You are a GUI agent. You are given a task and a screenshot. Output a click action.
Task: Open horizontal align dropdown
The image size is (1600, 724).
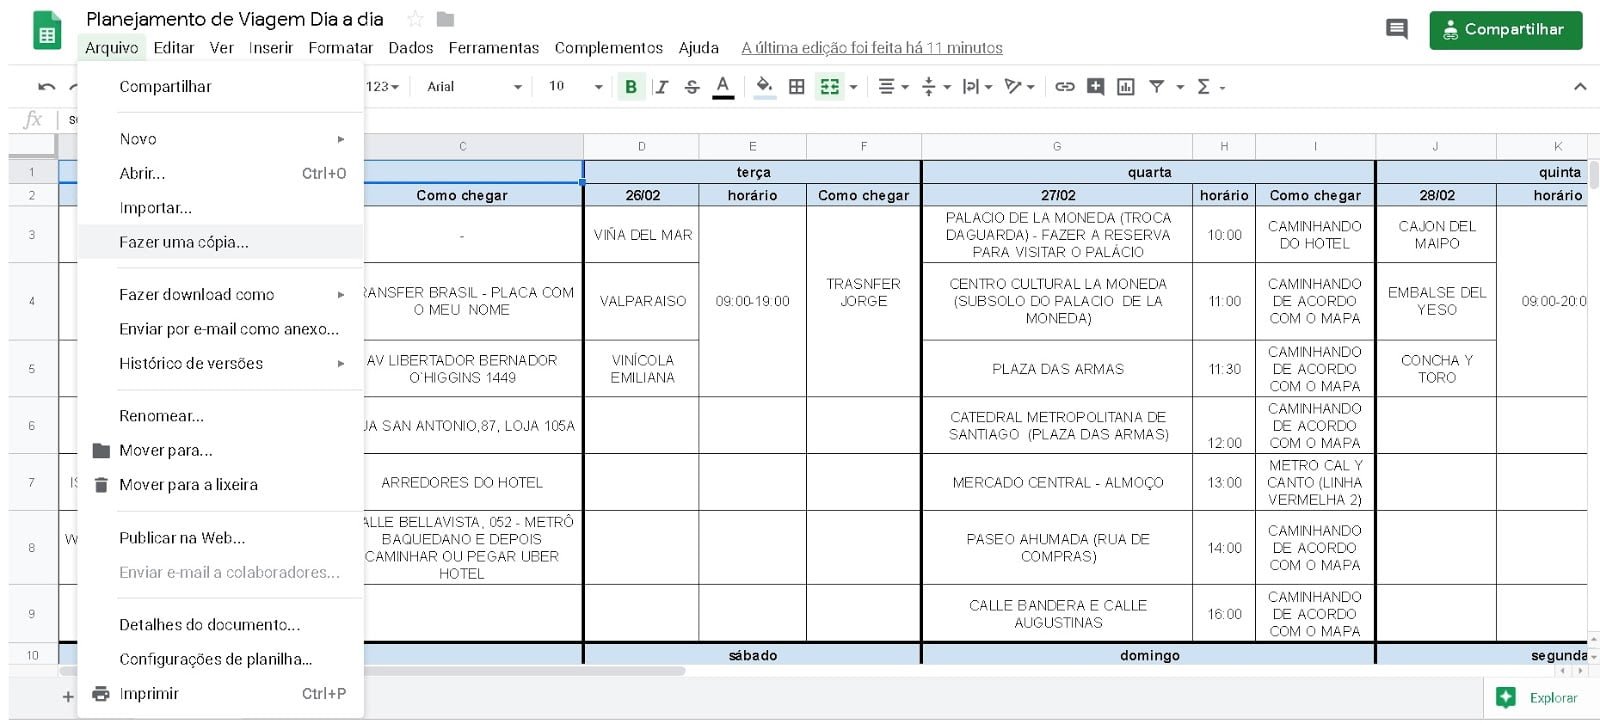(892, 87)
